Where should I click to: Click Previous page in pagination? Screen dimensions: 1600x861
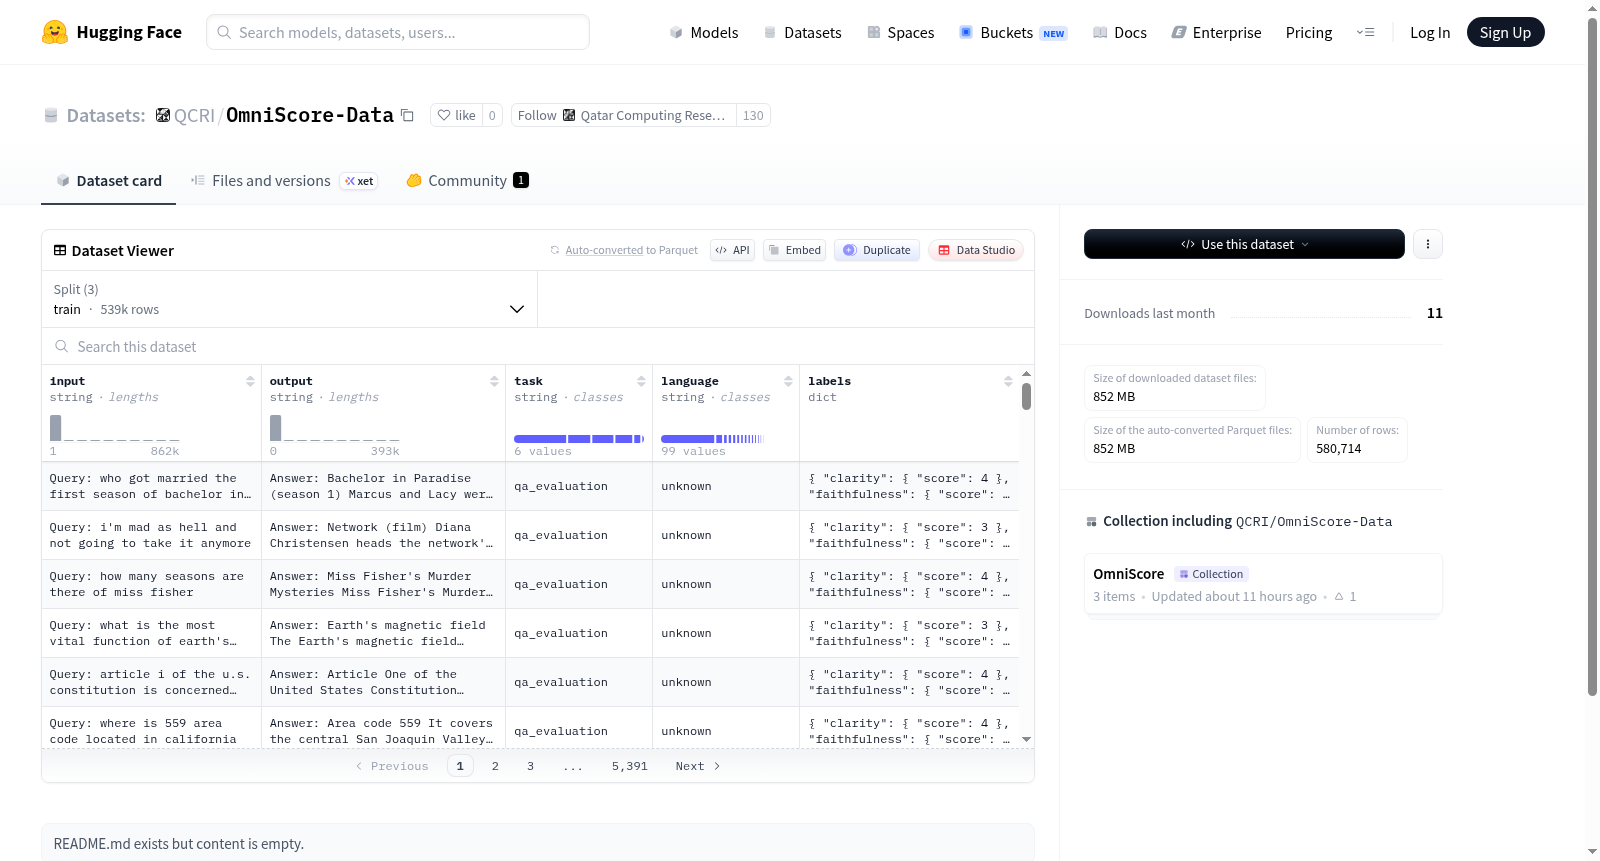[392, 766]
